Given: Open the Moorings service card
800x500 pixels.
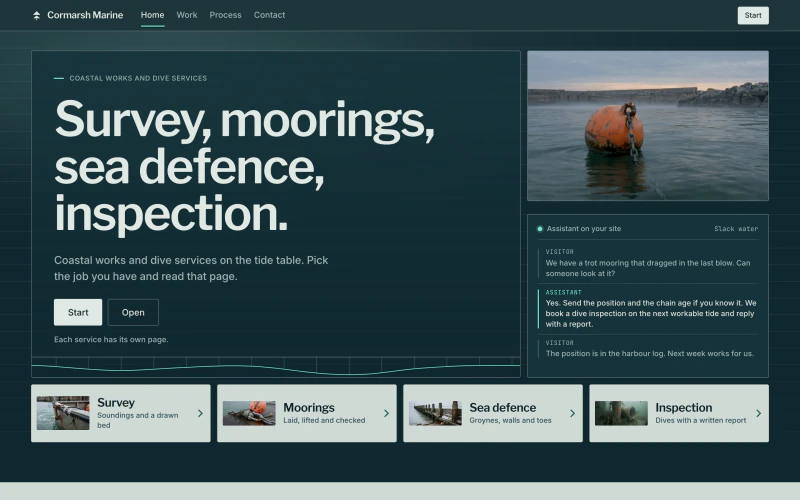Looking at the screenshot, I should pyautogui.click(x=307, y=413).
